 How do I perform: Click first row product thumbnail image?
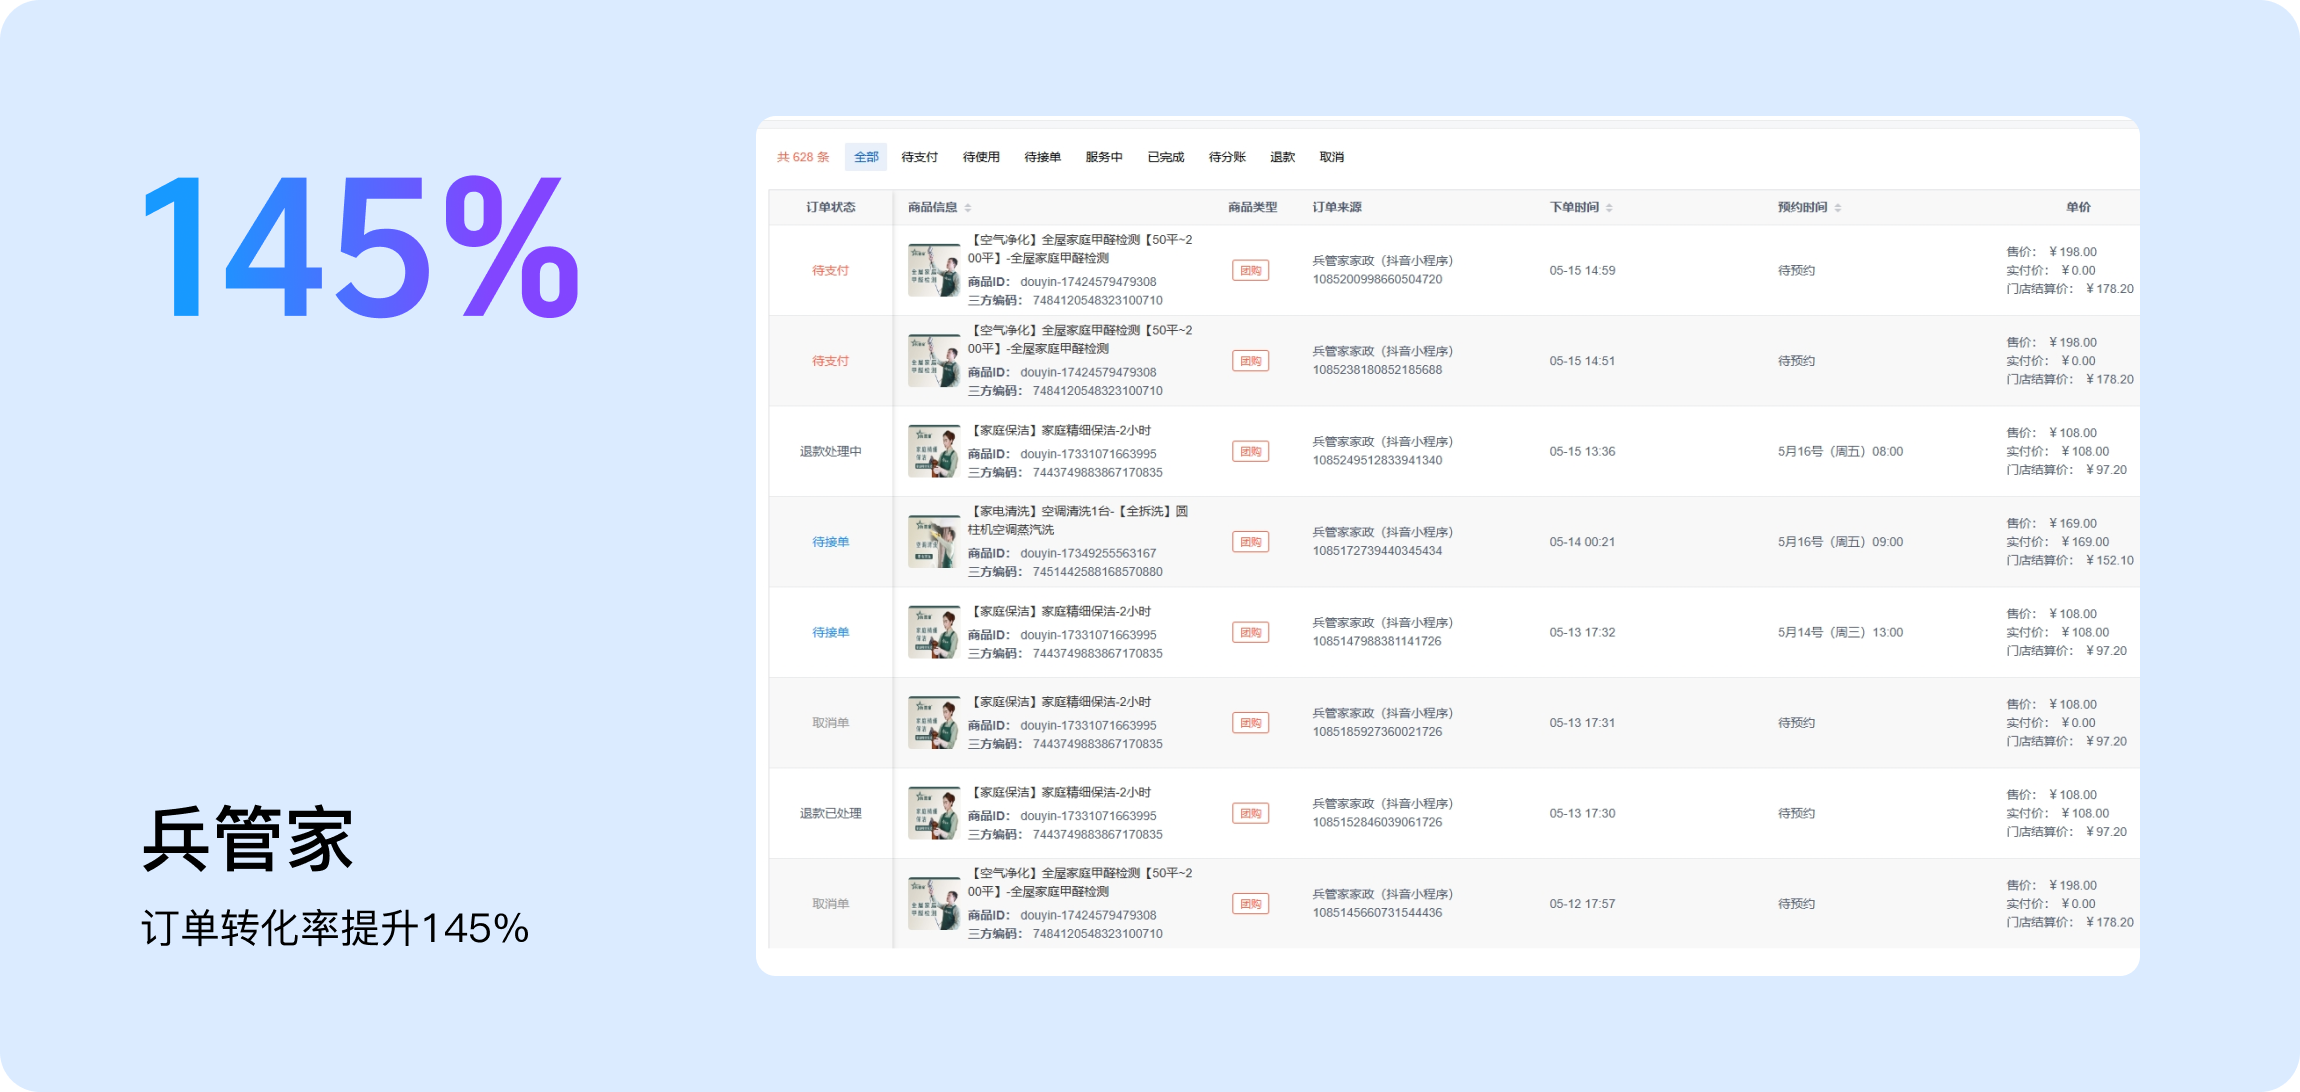point(933,270)
